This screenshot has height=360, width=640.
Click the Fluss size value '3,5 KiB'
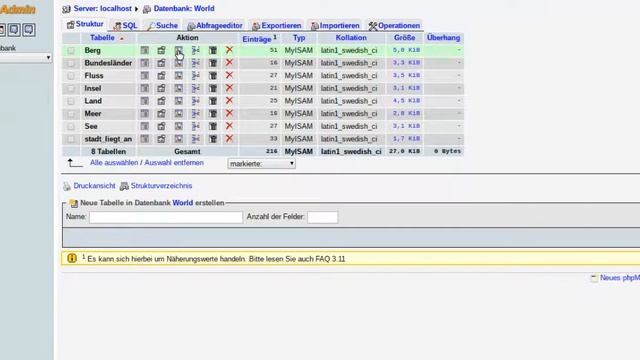click(406, 76)
